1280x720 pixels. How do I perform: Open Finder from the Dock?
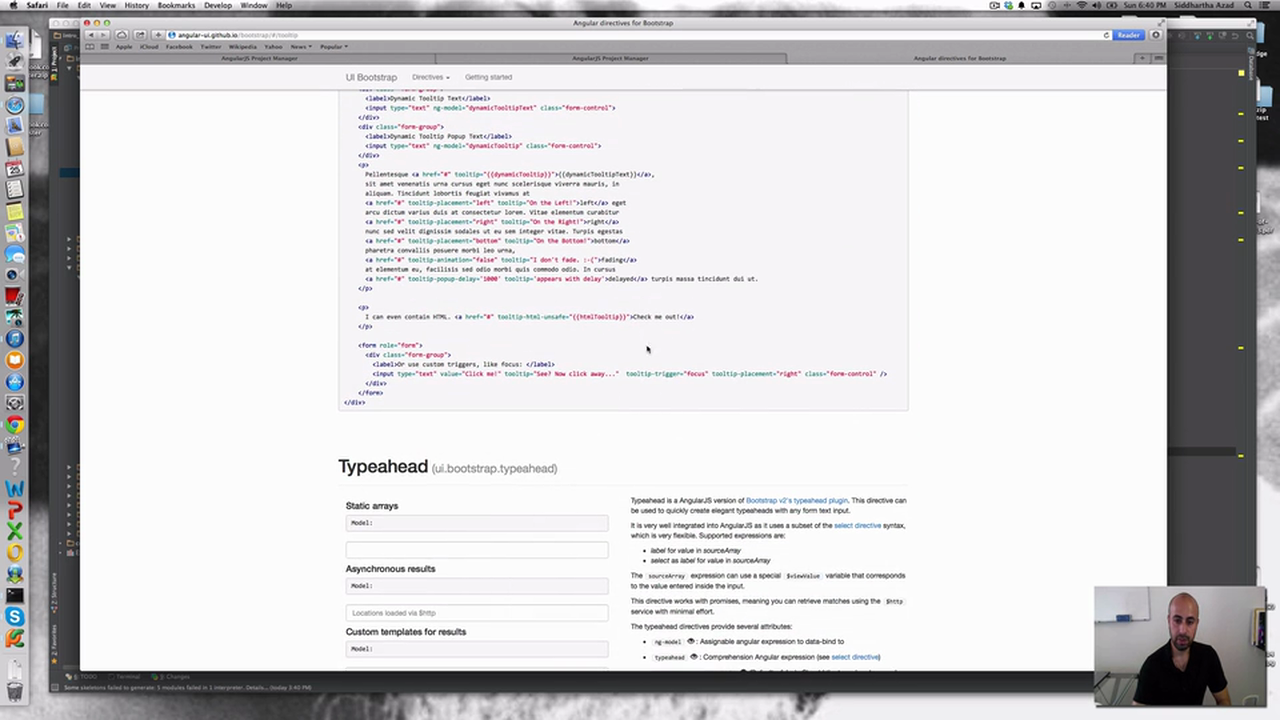[x=14, y=40]
